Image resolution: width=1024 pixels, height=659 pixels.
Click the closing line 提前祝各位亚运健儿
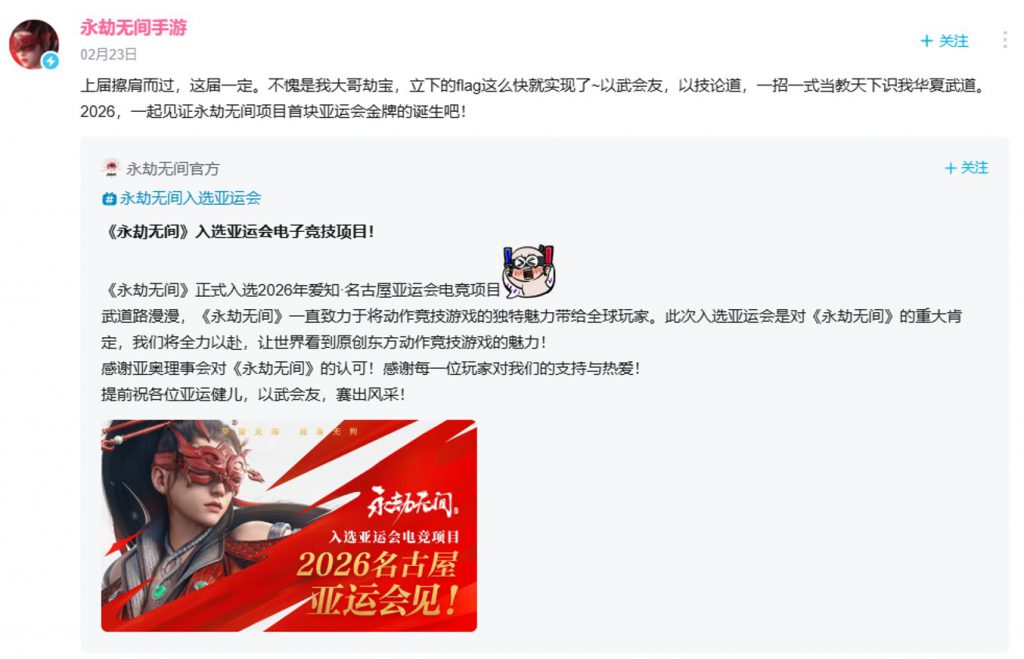point(253,394)
